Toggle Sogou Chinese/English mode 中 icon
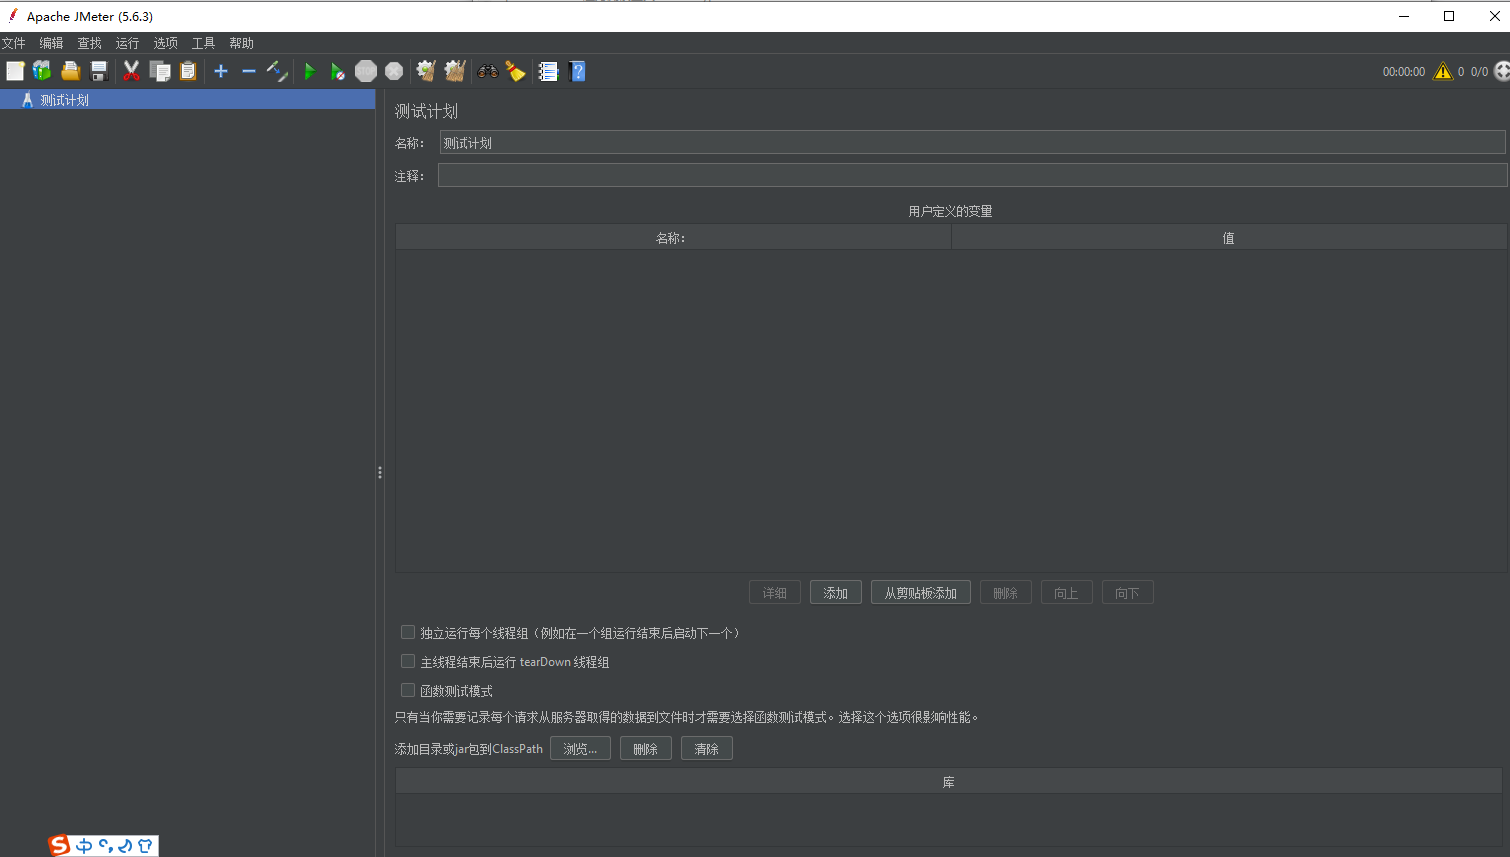 pyautogui.click(x=84, y=846)
